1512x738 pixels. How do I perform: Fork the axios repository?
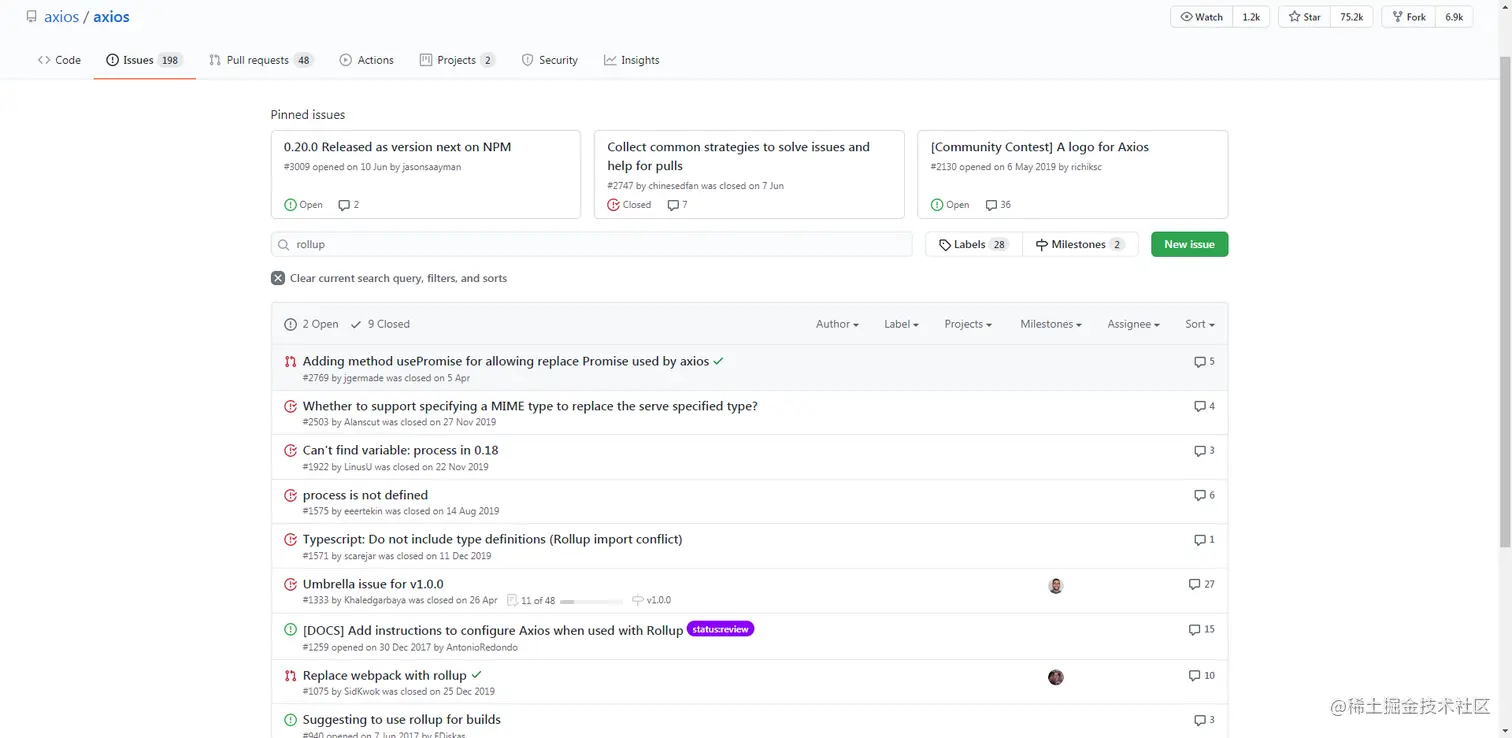[x=1408, y=17]
